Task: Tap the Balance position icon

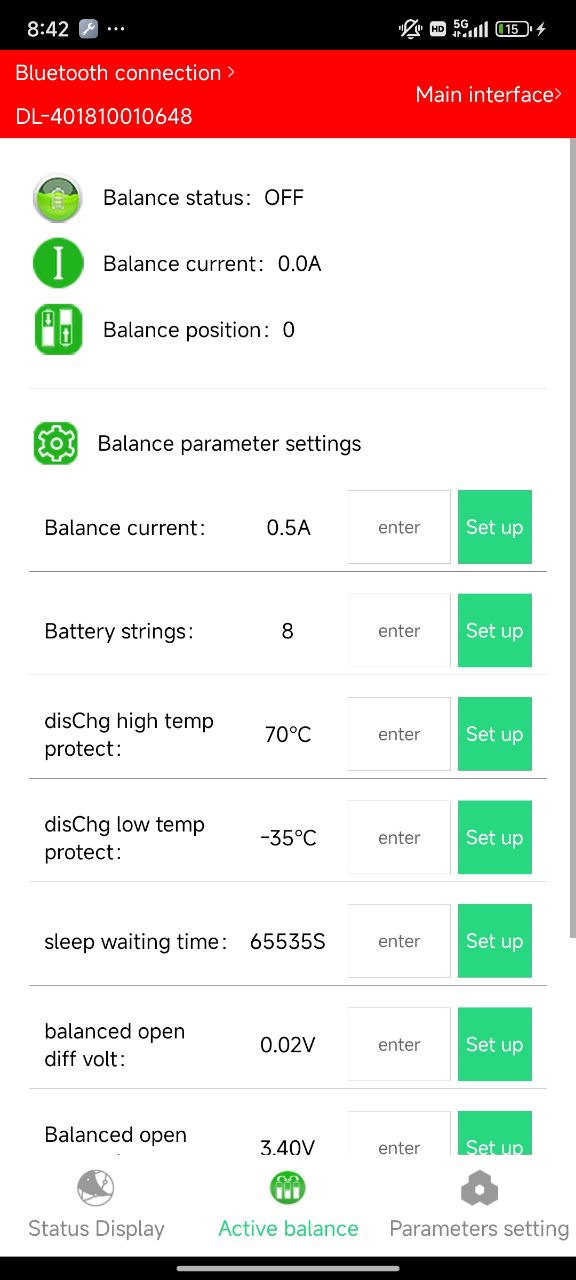Action: tap(58, 330)
